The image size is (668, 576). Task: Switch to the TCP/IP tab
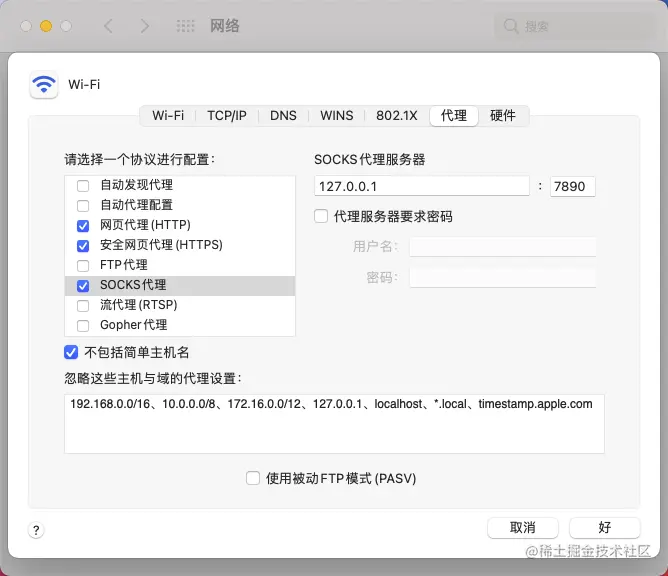pyautogui.click(x=227, y=115)
